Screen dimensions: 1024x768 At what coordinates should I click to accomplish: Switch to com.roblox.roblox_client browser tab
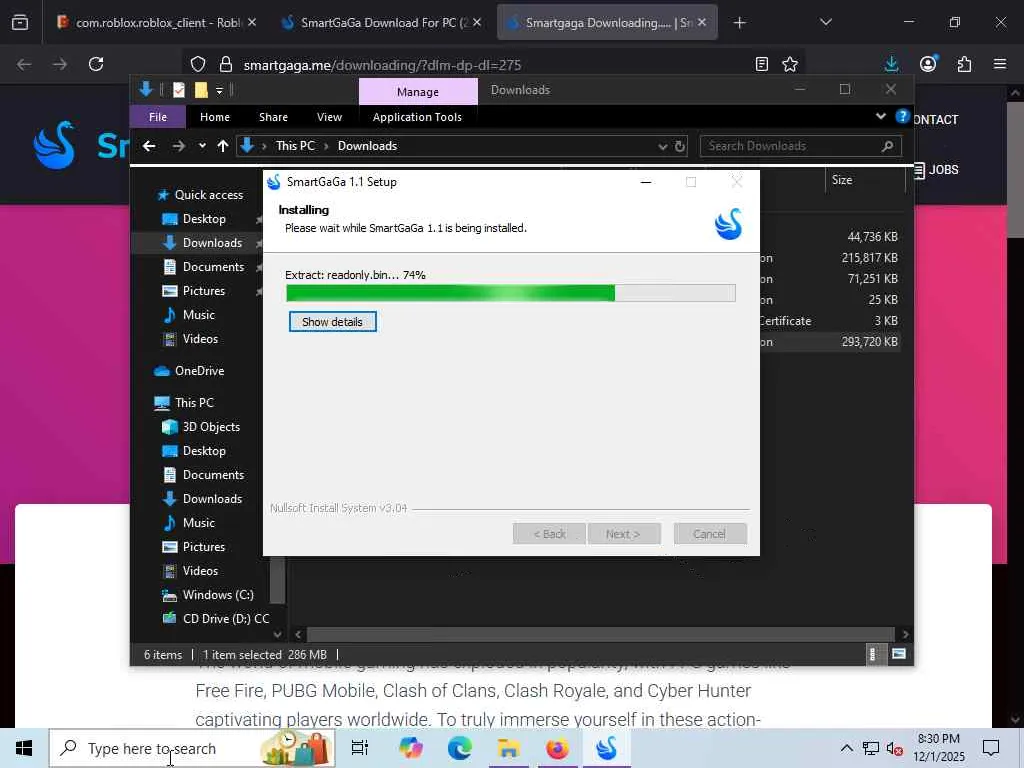[x=157, y=23]
